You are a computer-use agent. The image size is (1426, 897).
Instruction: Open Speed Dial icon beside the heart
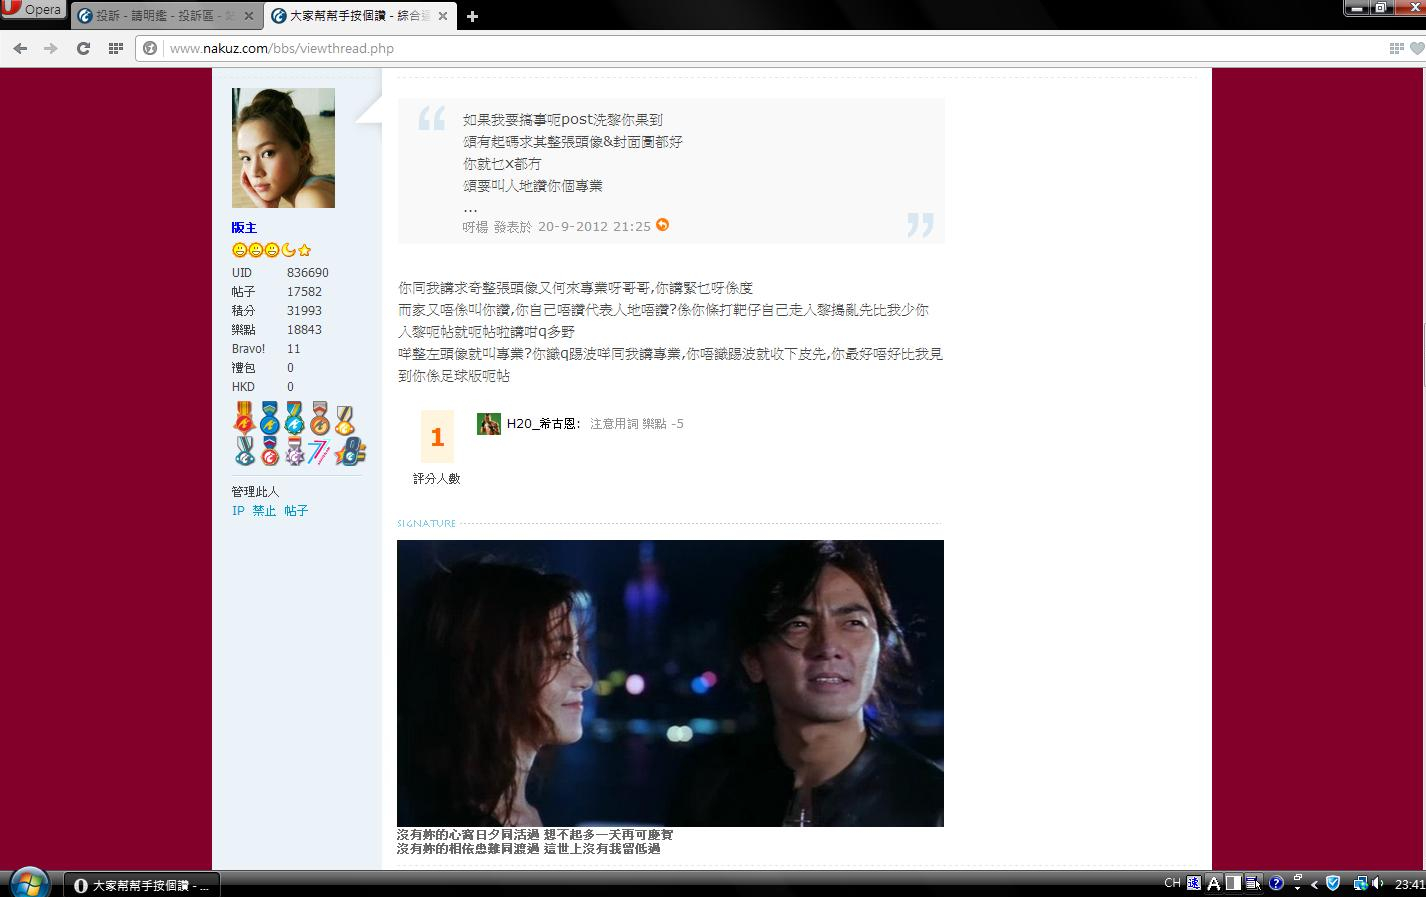1396,48
